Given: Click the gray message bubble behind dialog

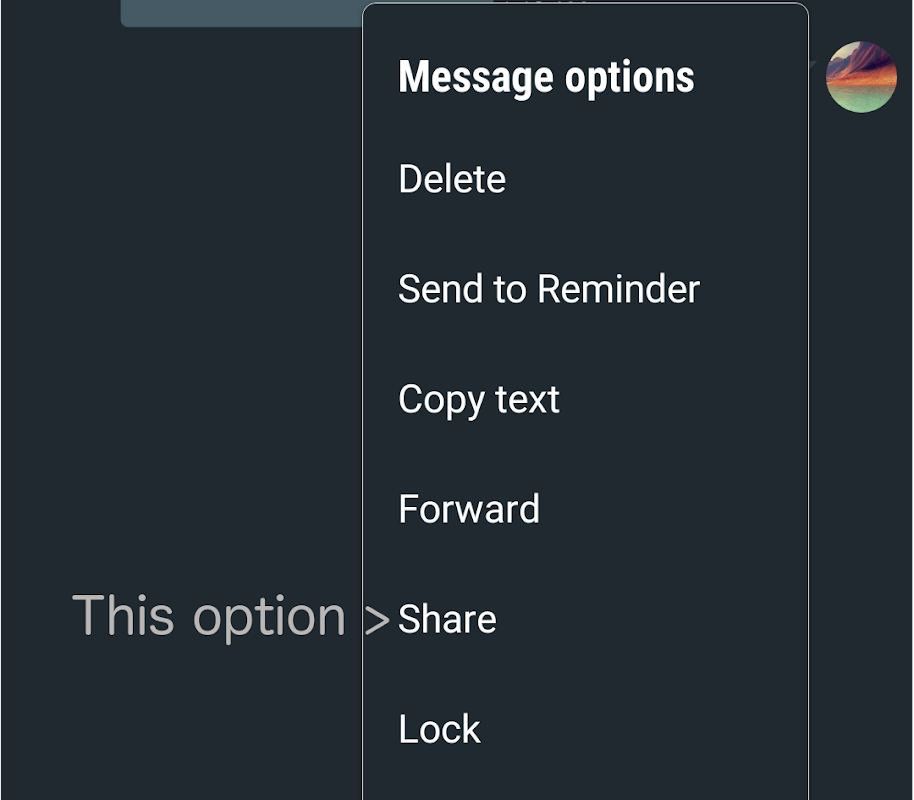Looking at the screenshot, I should [241, 13].
